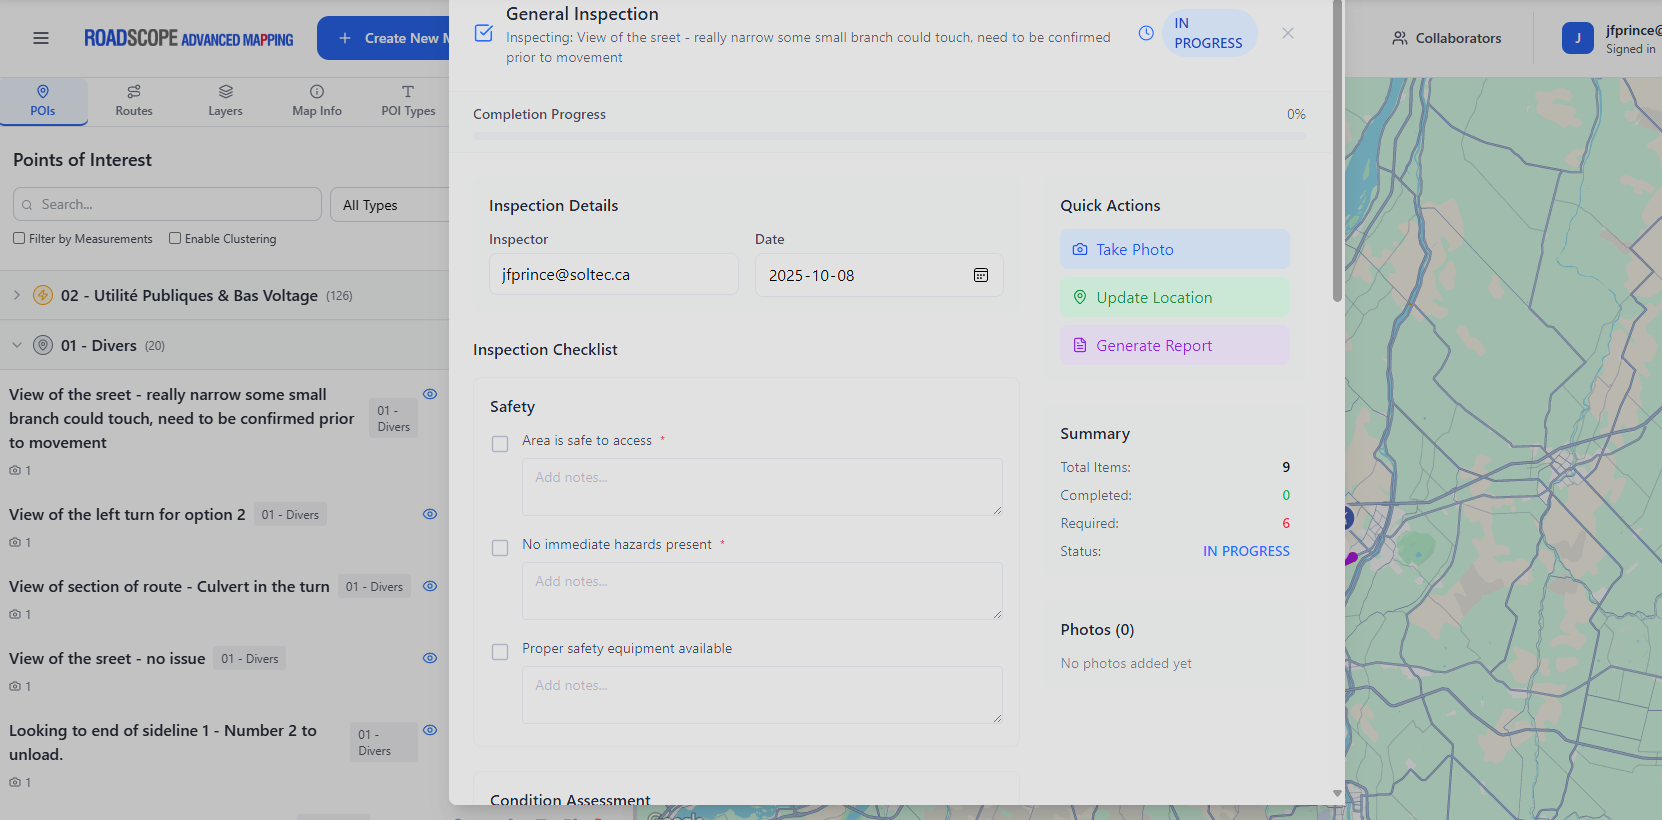Close the General Inspection dialog

1288,33
